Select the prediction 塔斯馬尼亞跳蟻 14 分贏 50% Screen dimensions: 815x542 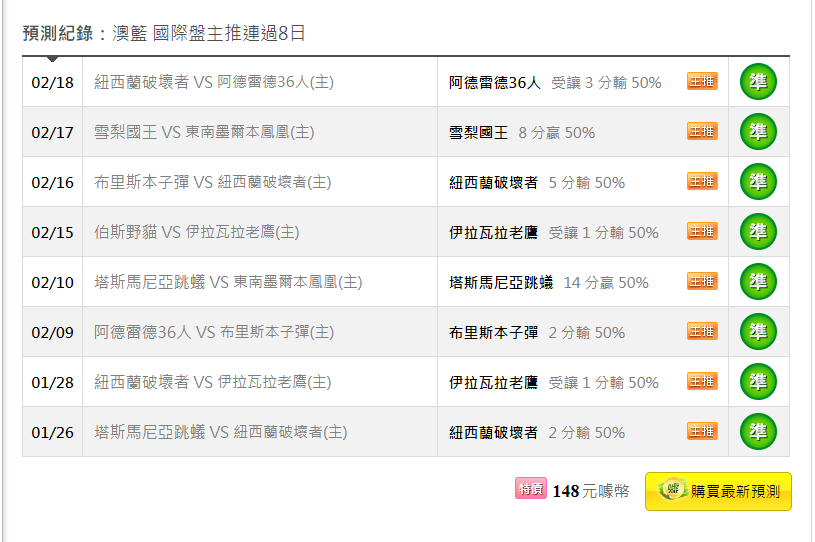coord(548,283)
